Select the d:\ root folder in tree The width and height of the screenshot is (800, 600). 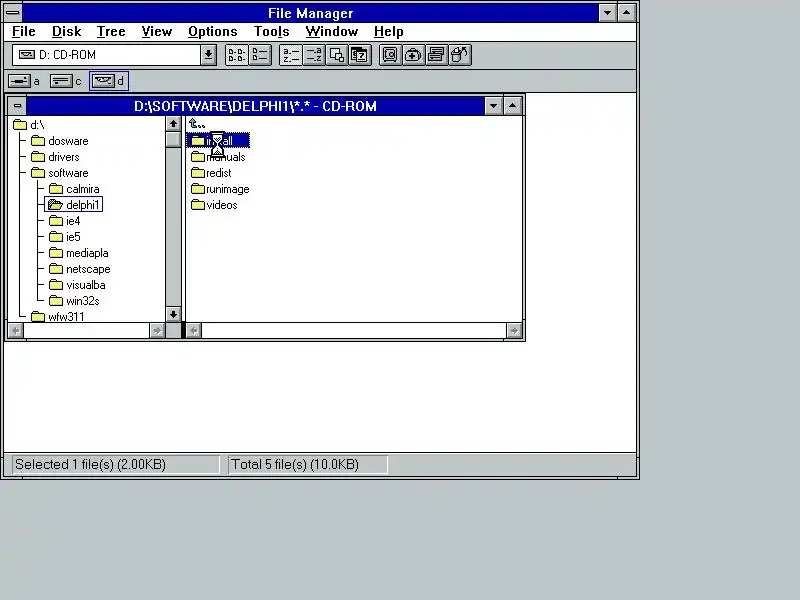click(29, 125)
